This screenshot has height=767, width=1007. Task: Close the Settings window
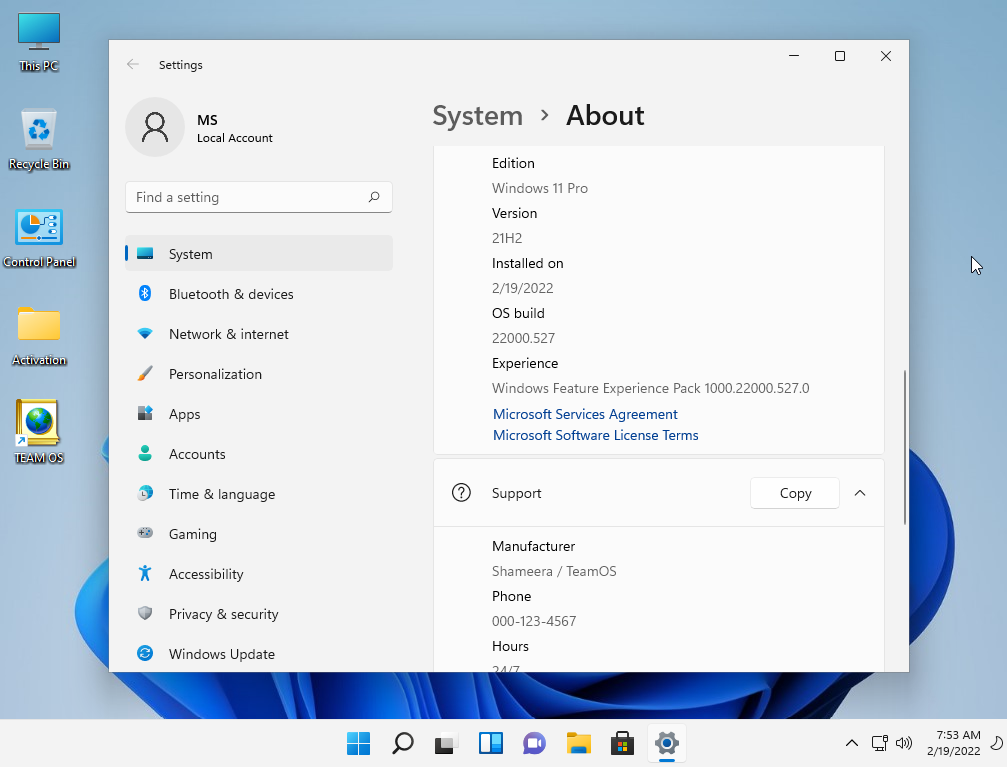[x=886, y=56]
